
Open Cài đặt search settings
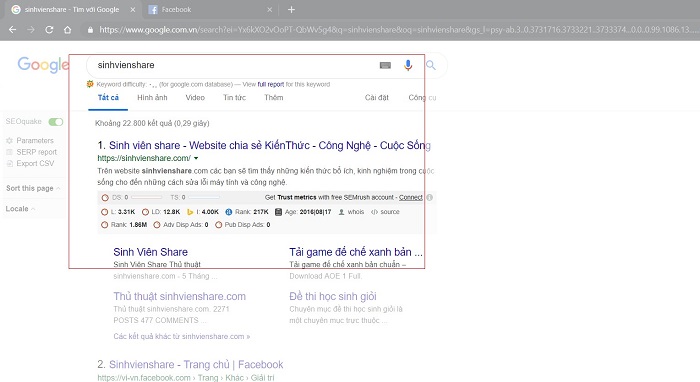click(x=377, y=98)
